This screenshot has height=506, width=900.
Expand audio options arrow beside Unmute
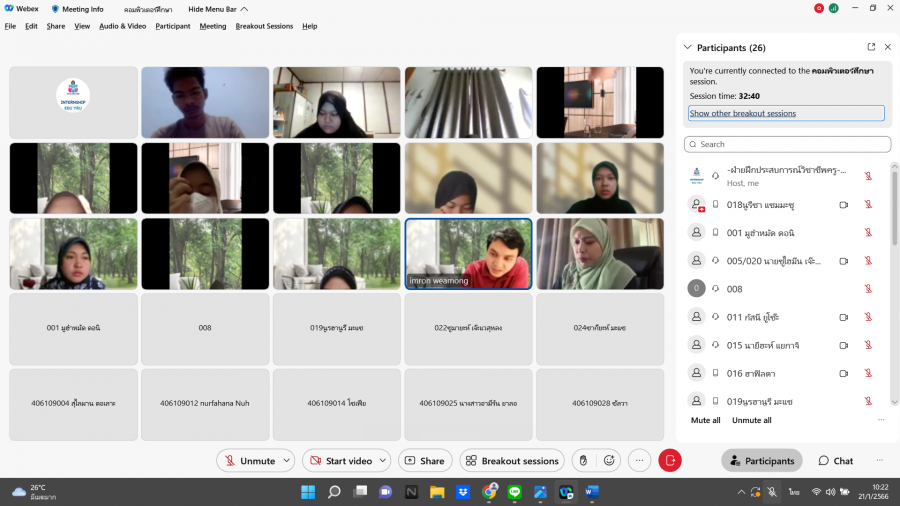click(x=286, y=461)
